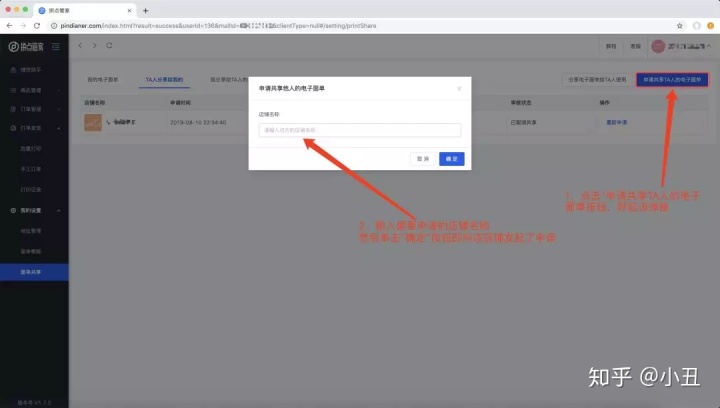Click the 店铺名称 column header
This screenshot has width=720, height=408.
tap(95, 103)
